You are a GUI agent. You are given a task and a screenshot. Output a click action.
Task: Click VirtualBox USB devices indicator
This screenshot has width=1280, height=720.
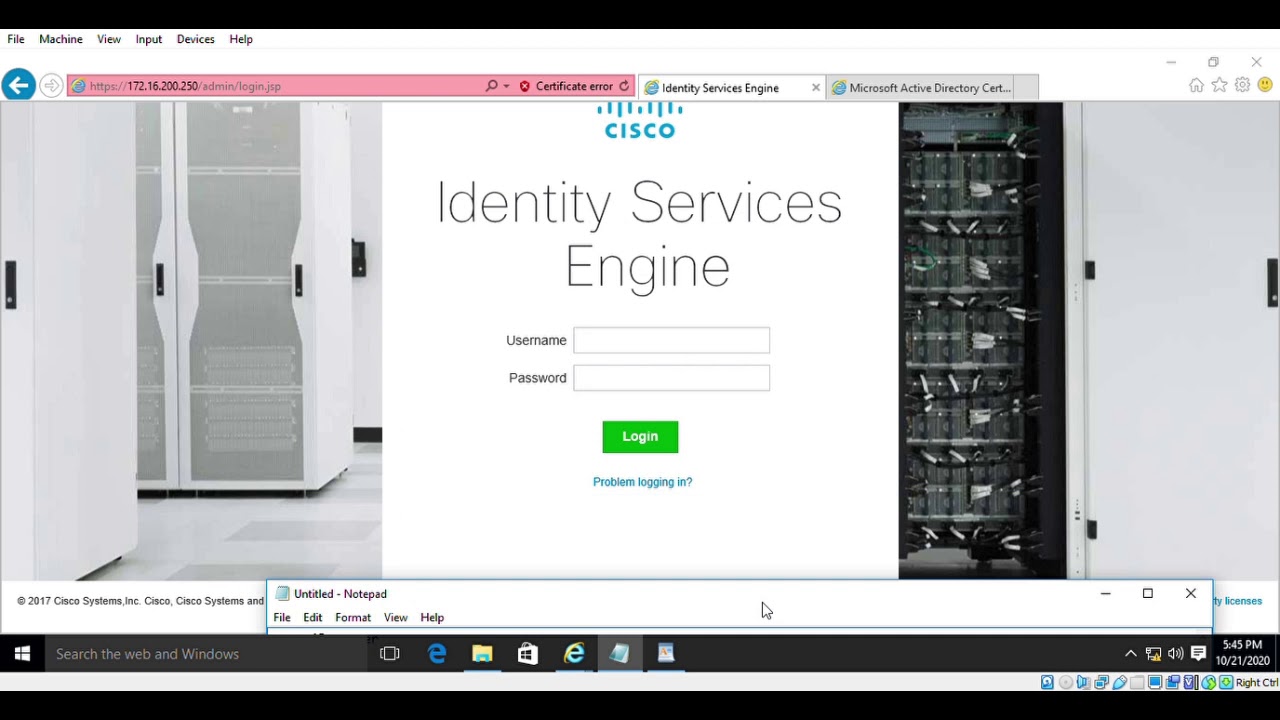coord(1119,682)
